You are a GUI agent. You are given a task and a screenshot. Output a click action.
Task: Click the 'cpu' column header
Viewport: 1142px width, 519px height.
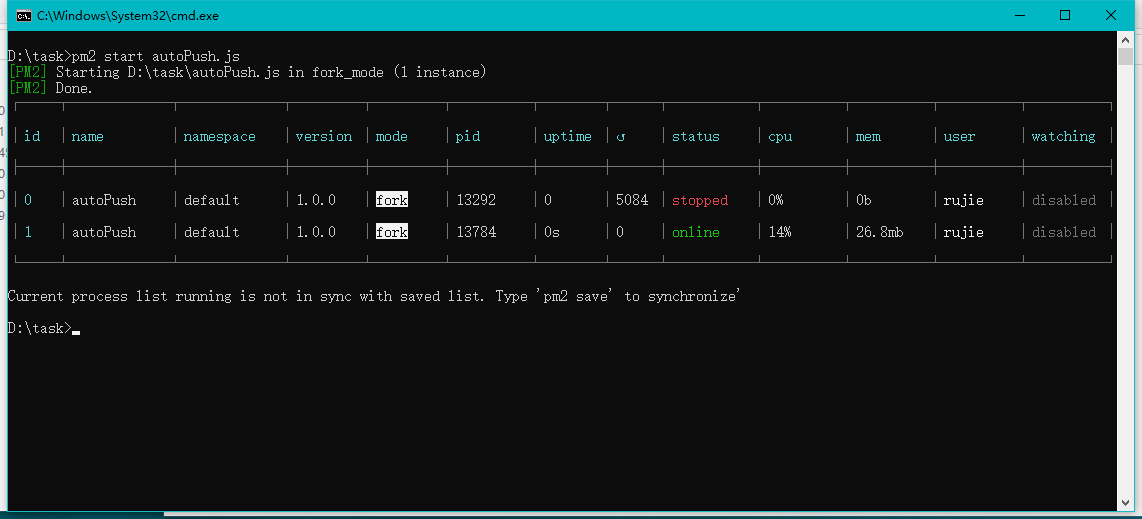780,137
